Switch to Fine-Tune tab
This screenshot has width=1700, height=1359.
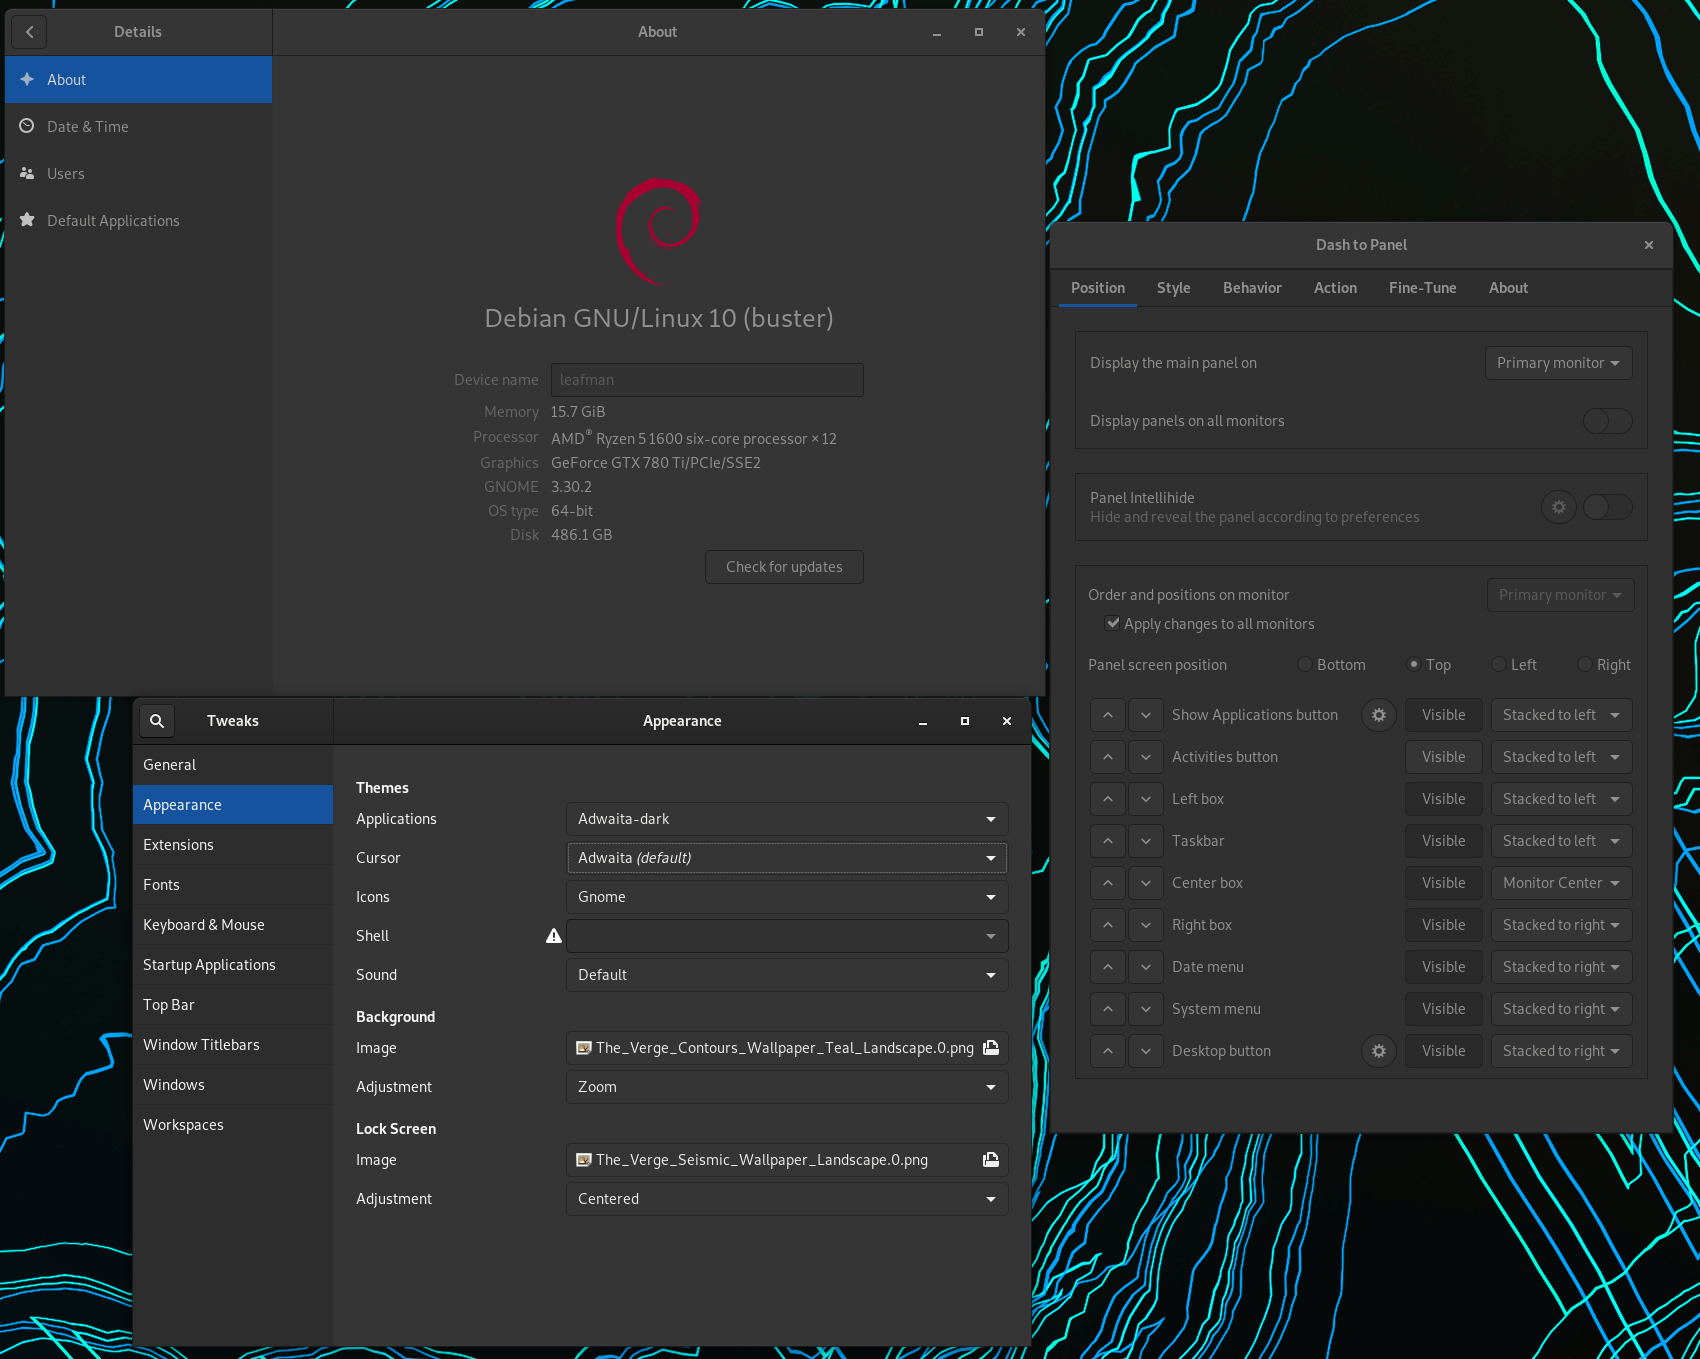pyautogui.click(x=1422, y=288)
